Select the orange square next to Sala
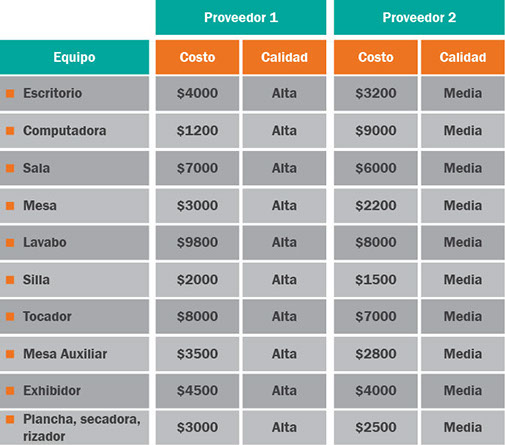 (10, 168)
